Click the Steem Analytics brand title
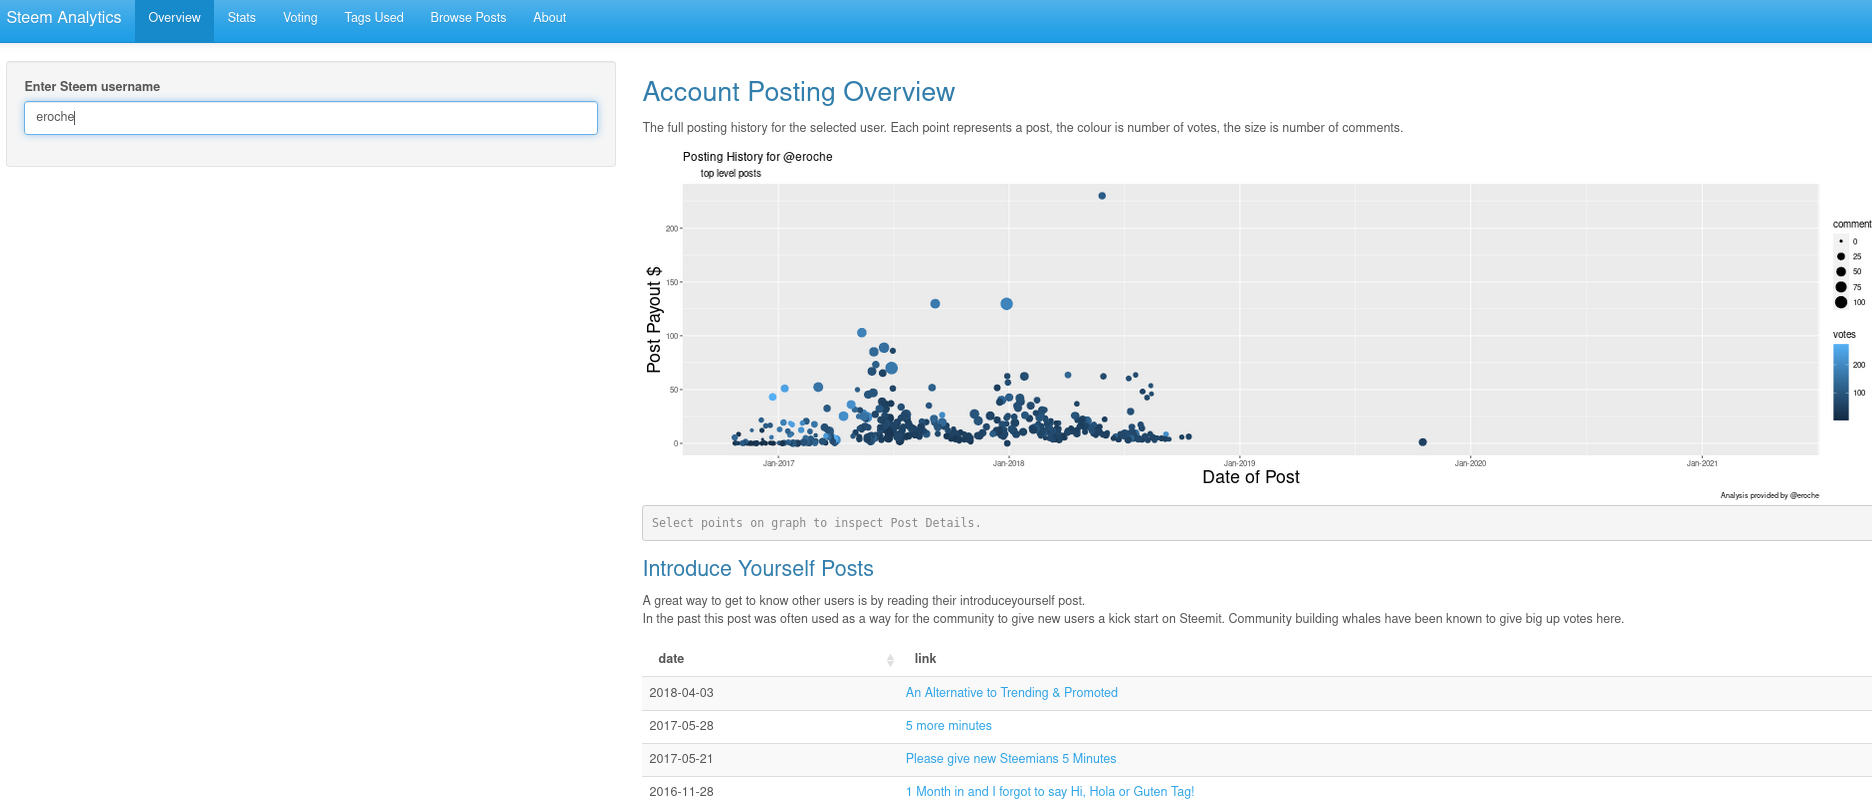The width and height of the screenshot is (1872, 809). tap(64, 18)
